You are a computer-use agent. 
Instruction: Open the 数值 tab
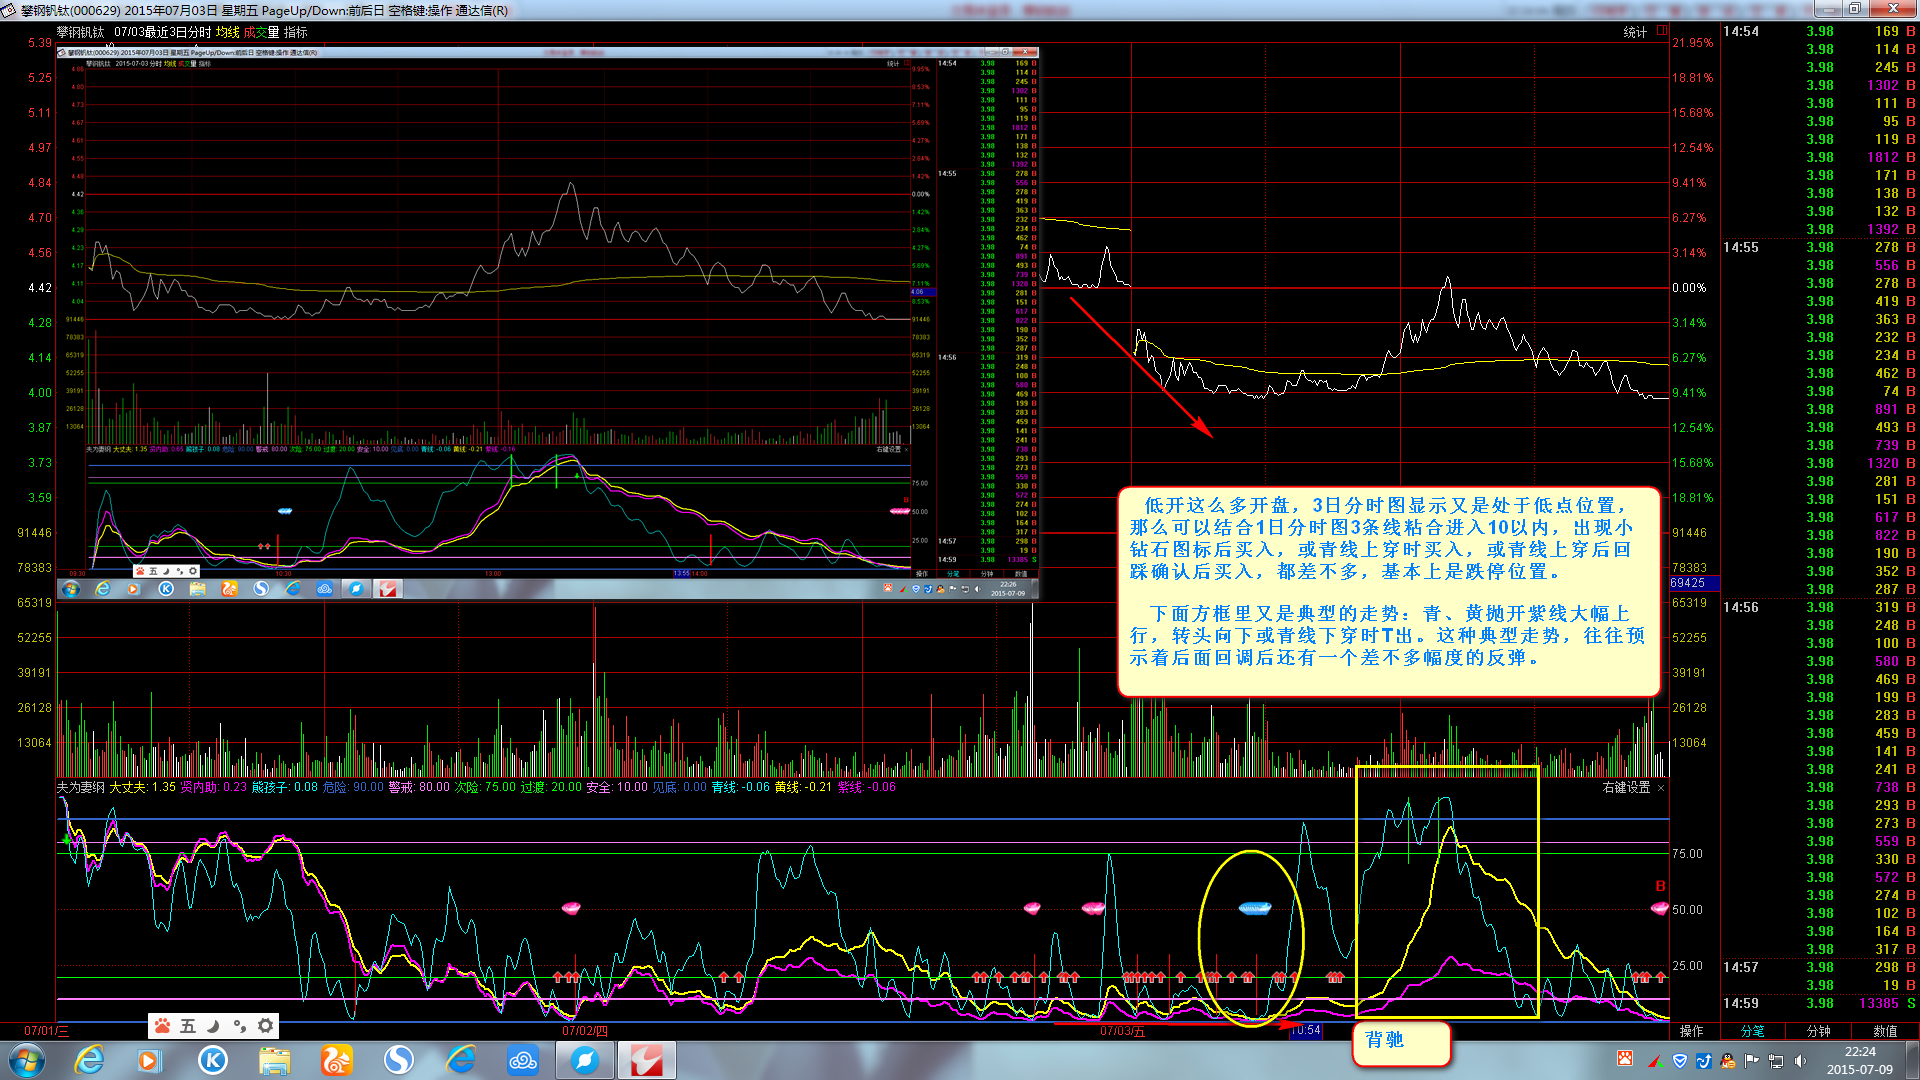pos(1884,1031)
